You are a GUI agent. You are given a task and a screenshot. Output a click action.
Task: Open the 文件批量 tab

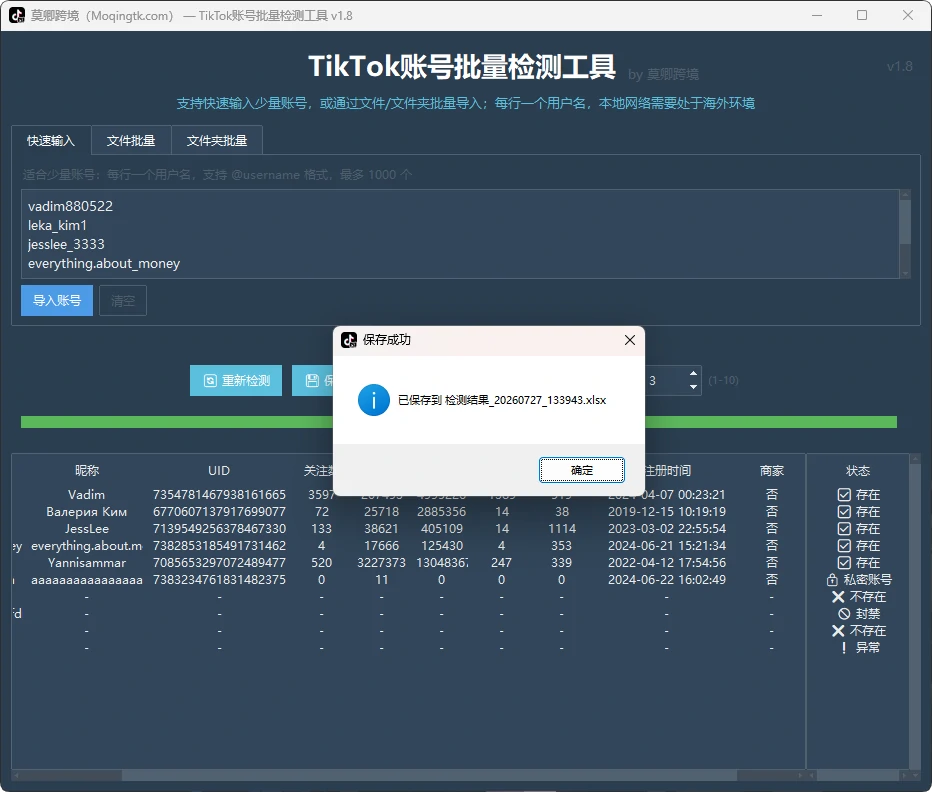pos(131,141)
